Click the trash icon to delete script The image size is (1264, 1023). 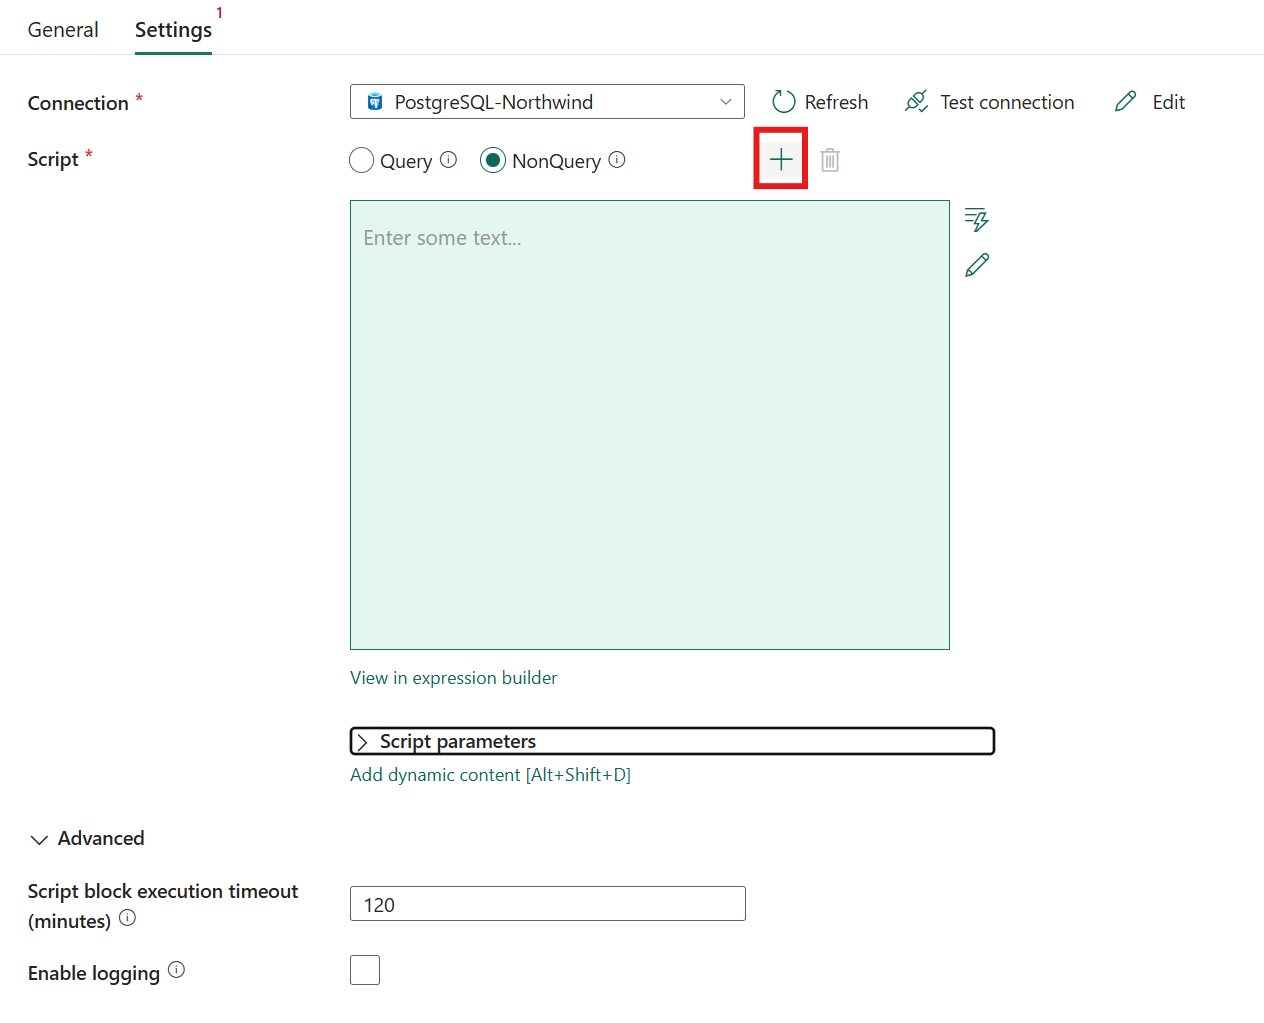coord(830,160)
